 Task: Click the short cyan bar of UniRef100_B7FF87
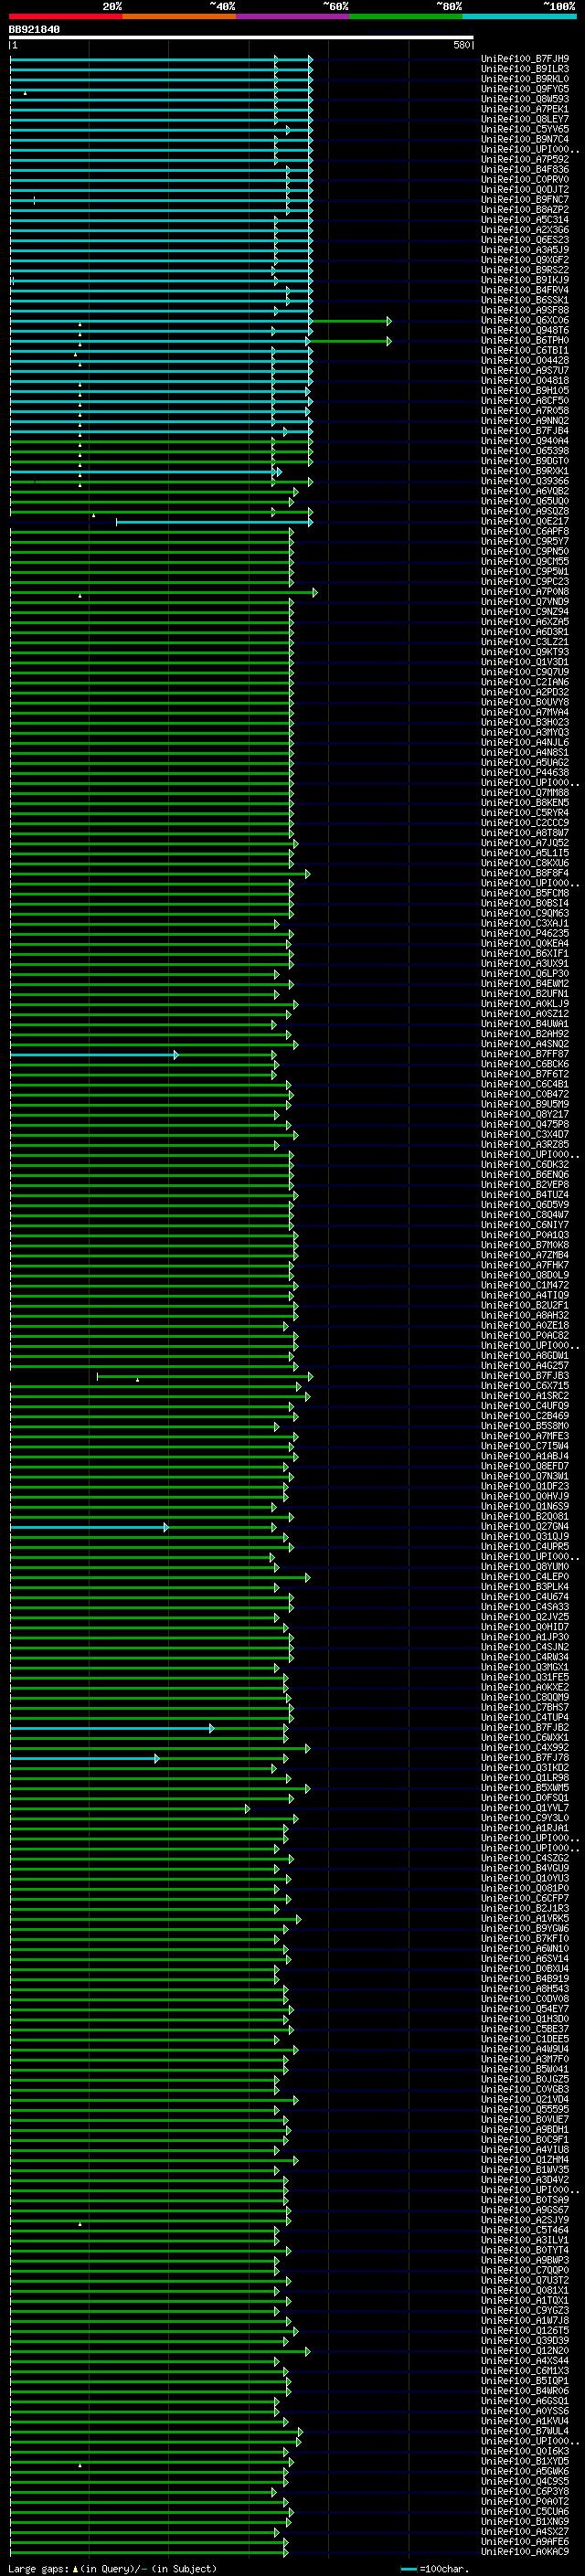[x=93, y=1055]
